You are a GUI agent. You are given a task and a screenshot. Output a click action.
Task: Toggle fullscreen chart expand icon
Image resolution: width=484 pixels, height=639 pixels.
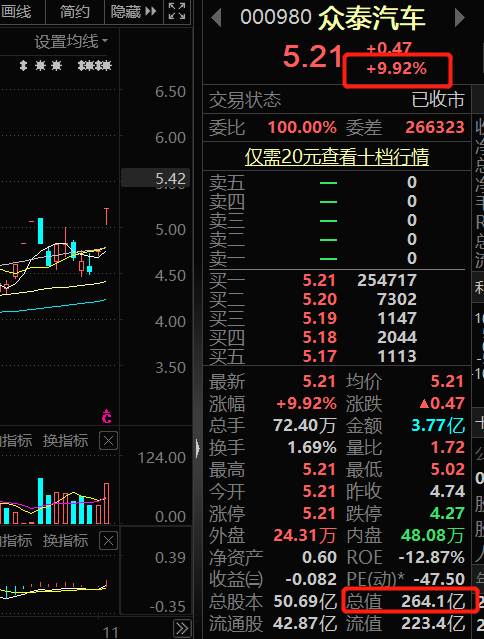[x=177, y=11]
